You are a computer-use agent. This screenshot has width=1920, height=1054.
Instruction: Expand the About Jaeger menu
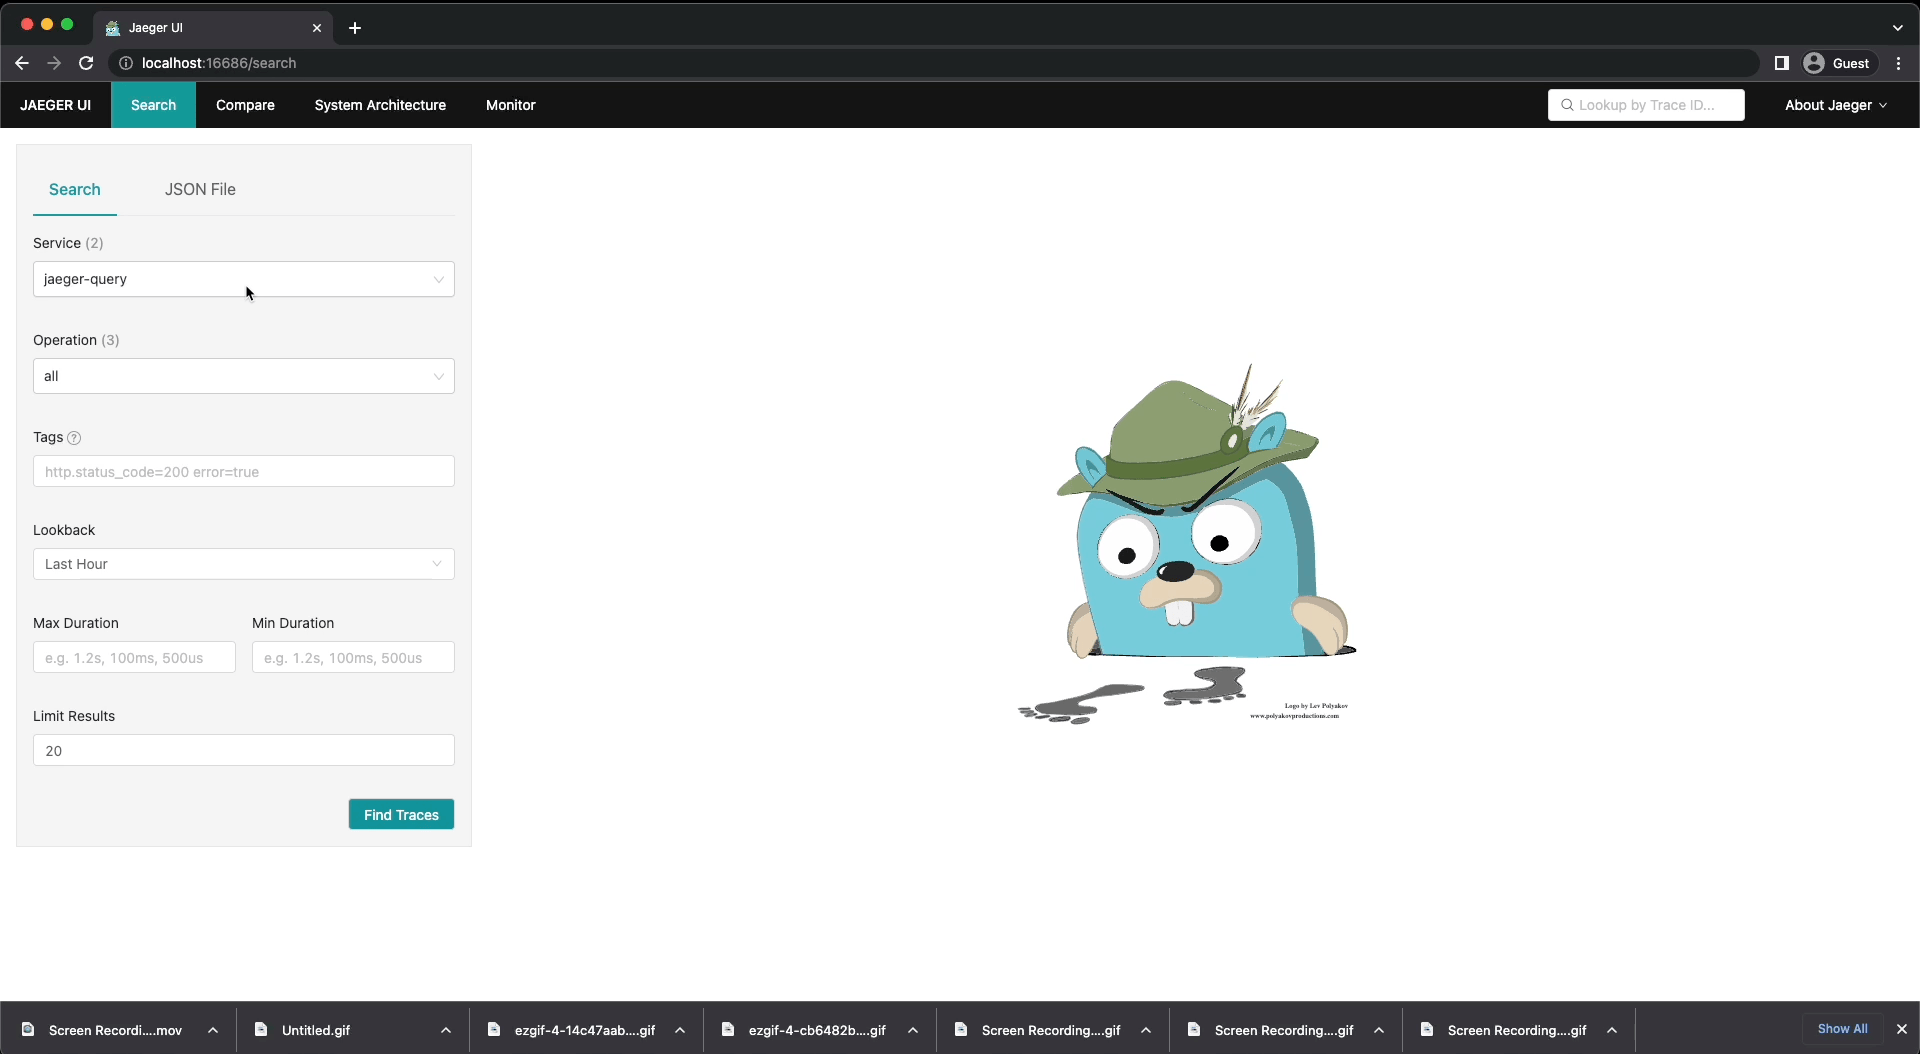coord(1835,105)
